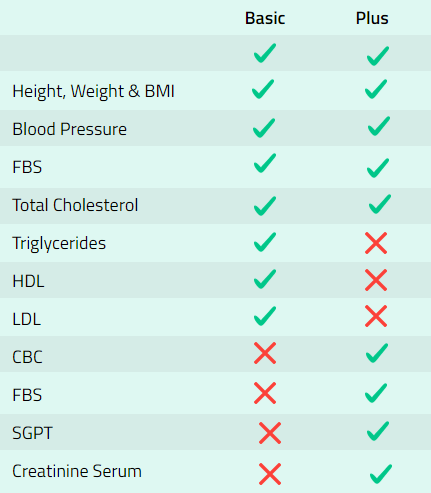The width and height of the screenshot is (431, 493).
Task: Click the Total Cholesterol label
Action: (x=75, y=205)
